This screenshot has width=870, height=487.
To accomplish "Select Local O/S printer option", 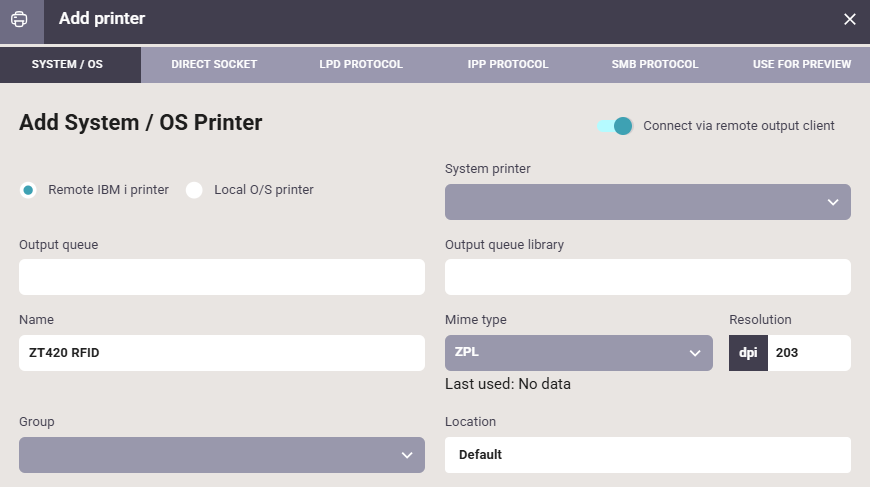I will 195,190.
